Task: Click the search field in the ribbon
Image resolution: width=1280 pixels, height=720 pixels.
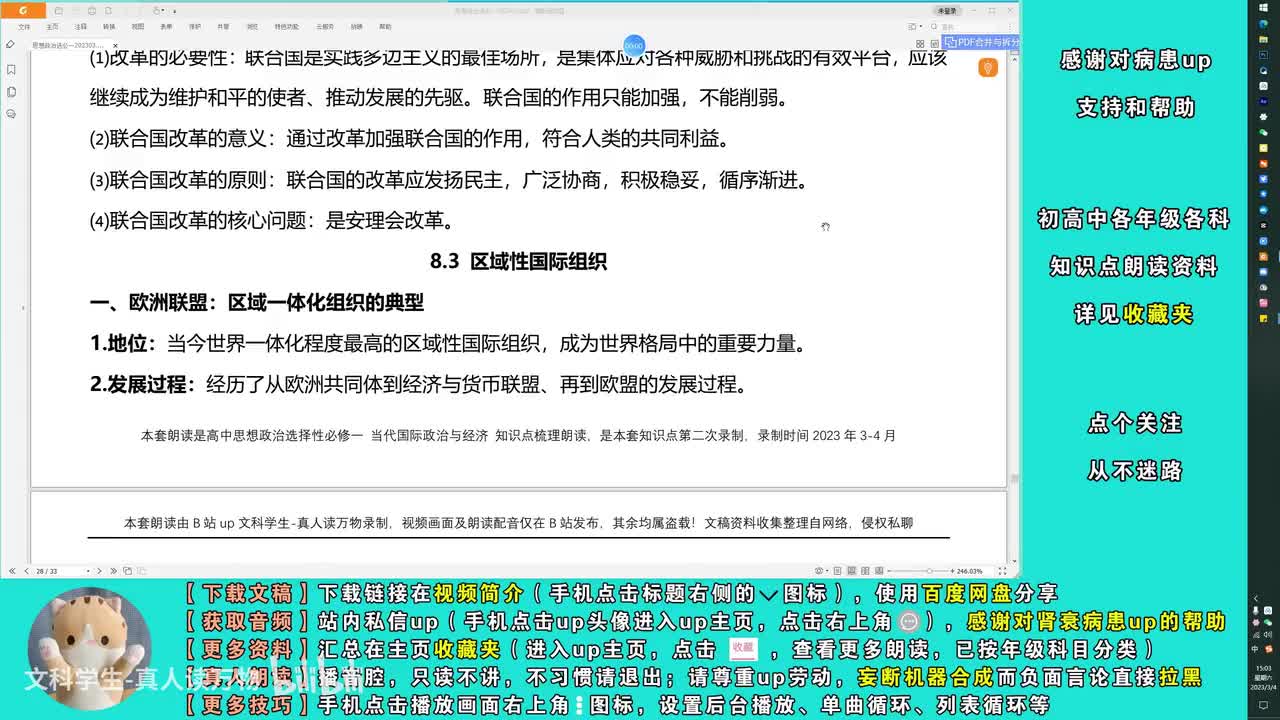Action: [970, 27]
